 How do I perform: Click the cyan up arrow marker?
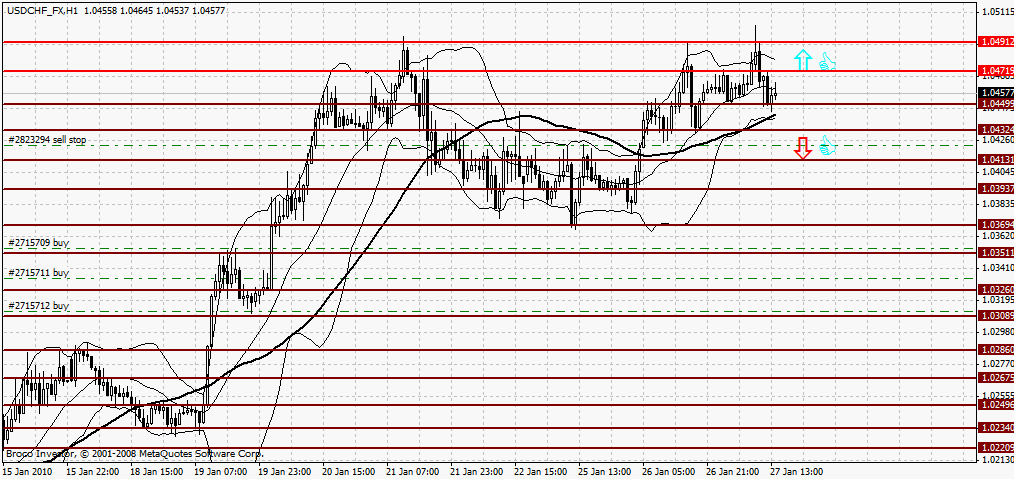point(803,59)
